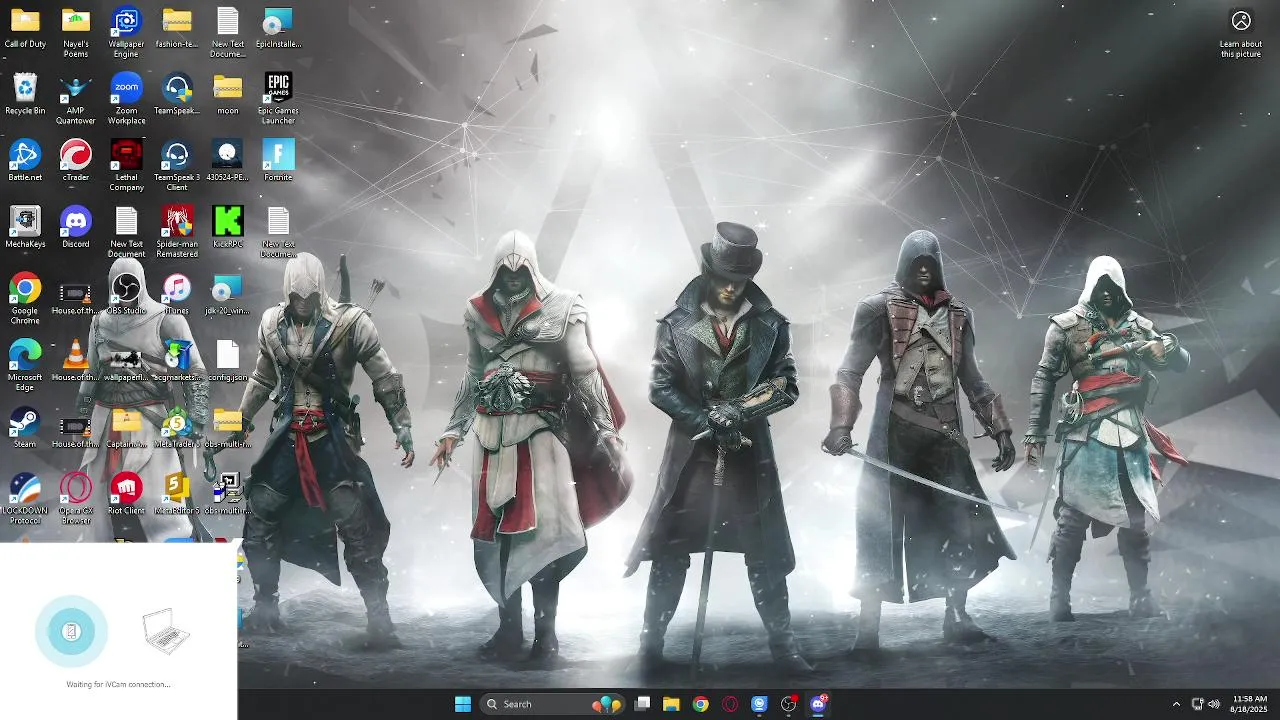Open Battle.net shortcut

click(x=25, y=161)
